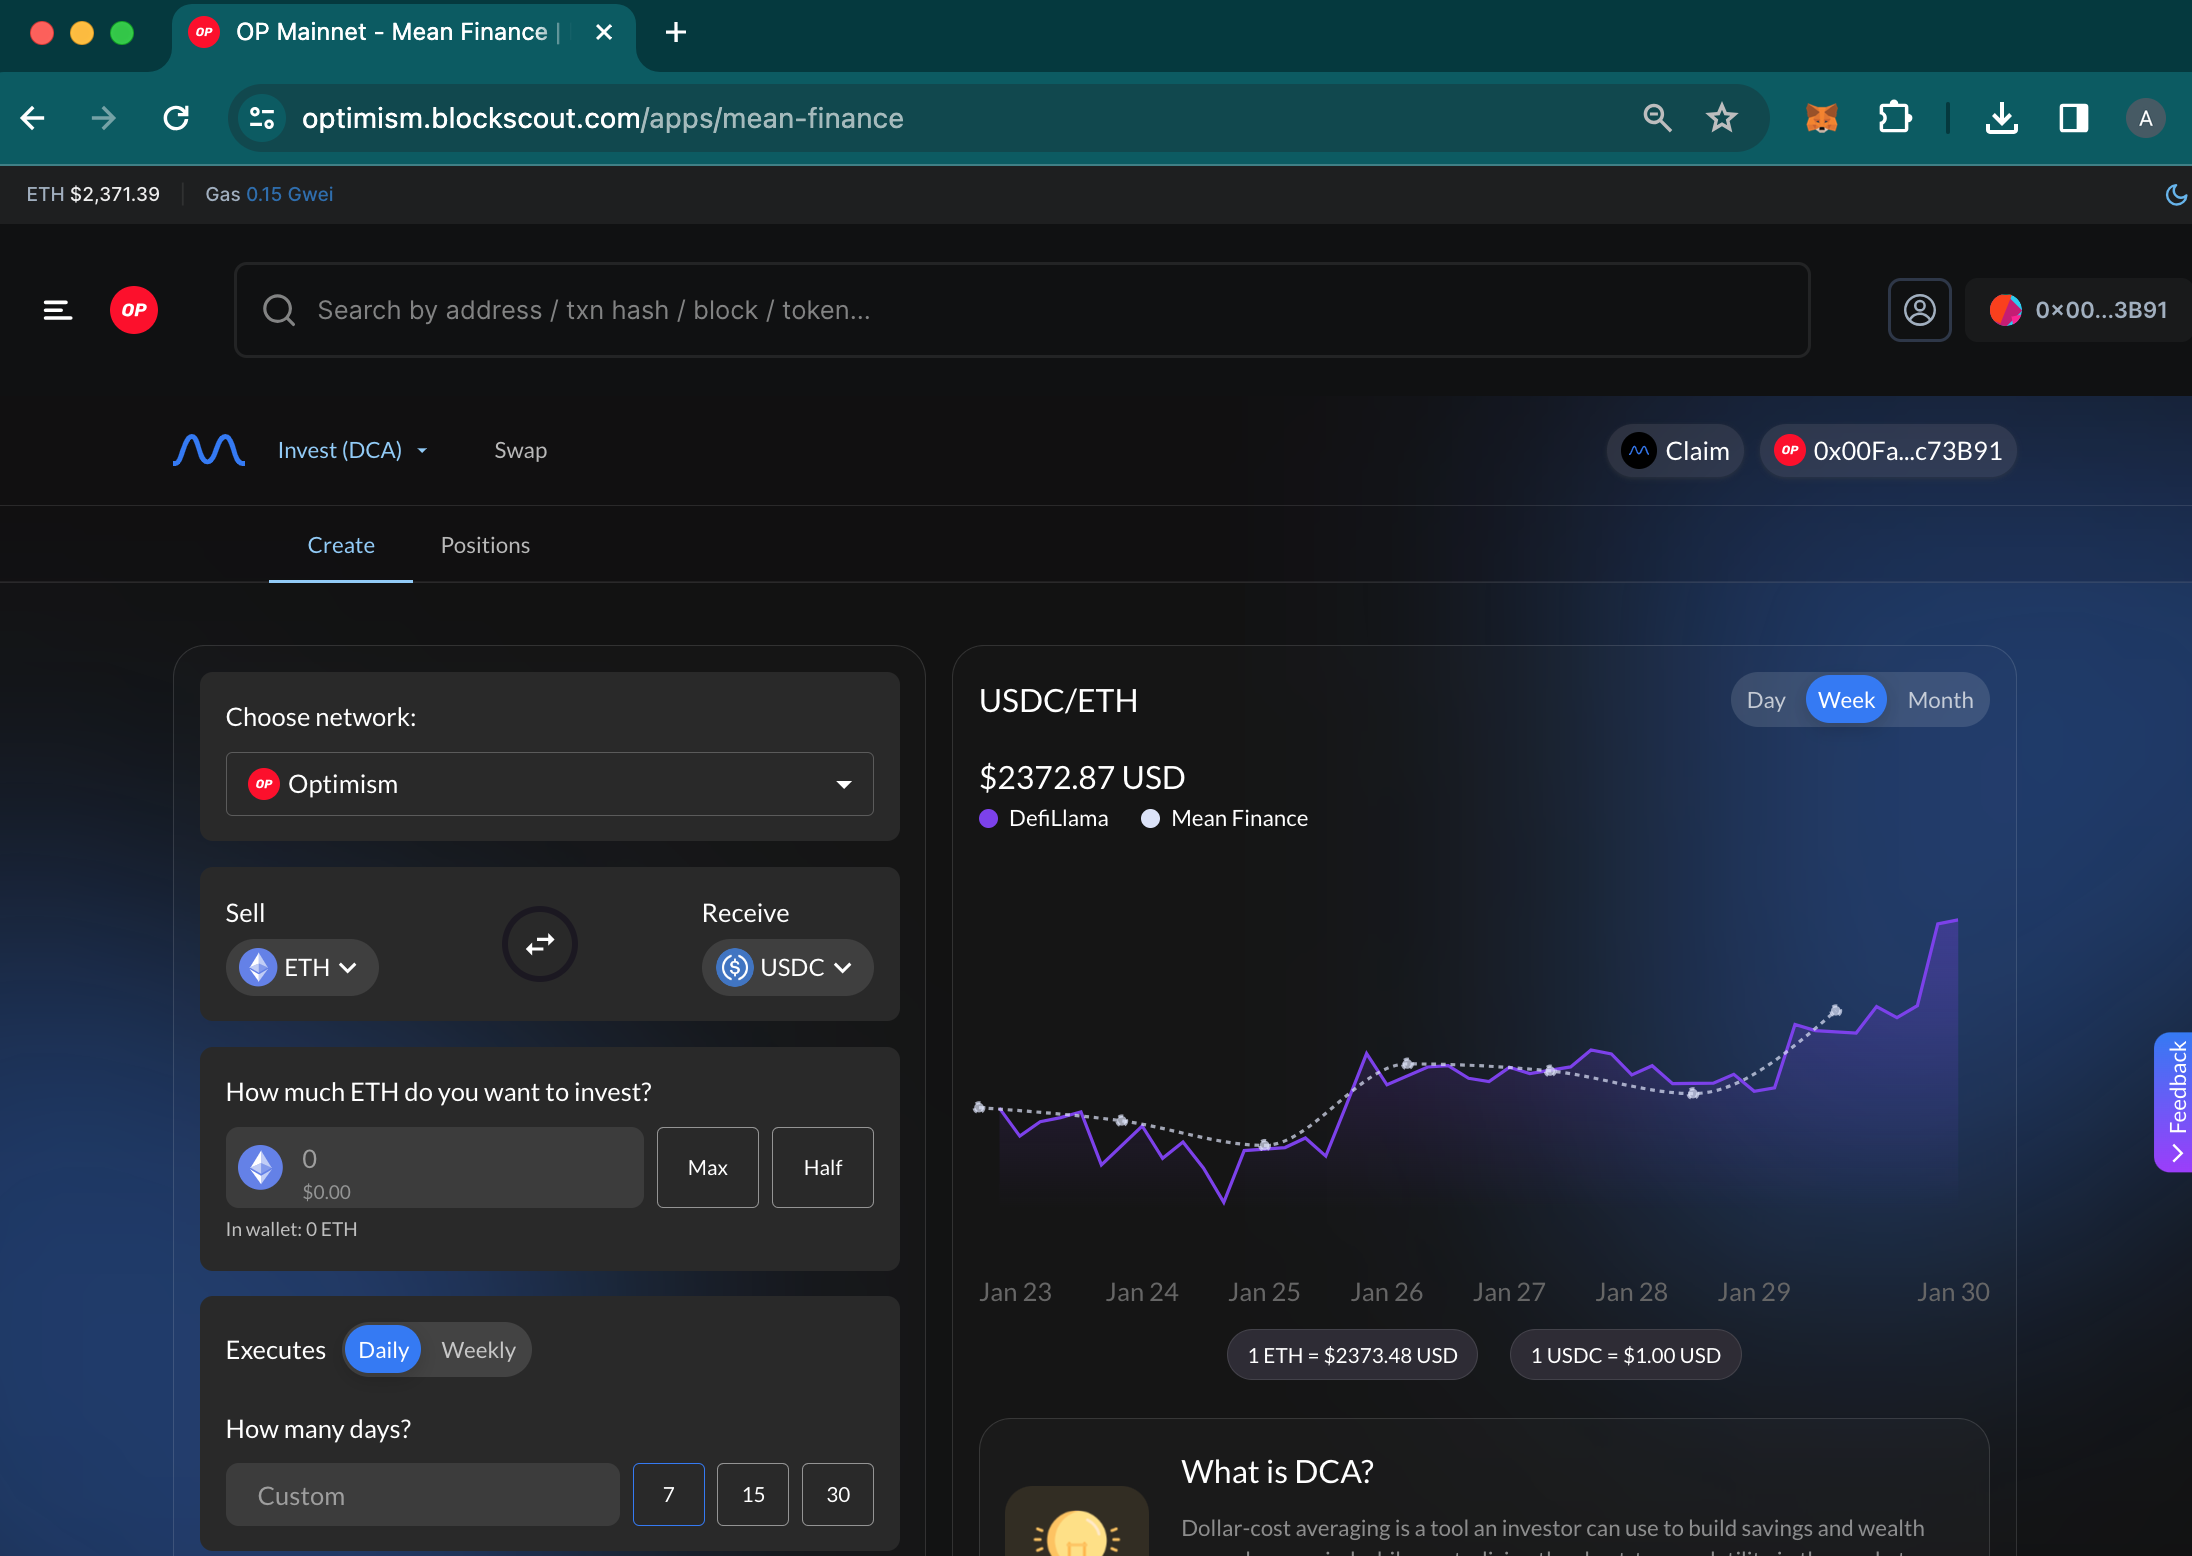Click the user profile icon next to search

(x=1919, y=310)
